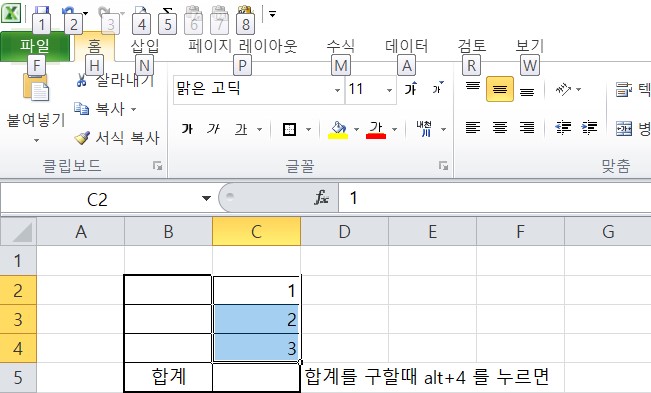The image size is (651, 393).
Task: Open the 복사 dropdown arrow
Action: point(134,110)
